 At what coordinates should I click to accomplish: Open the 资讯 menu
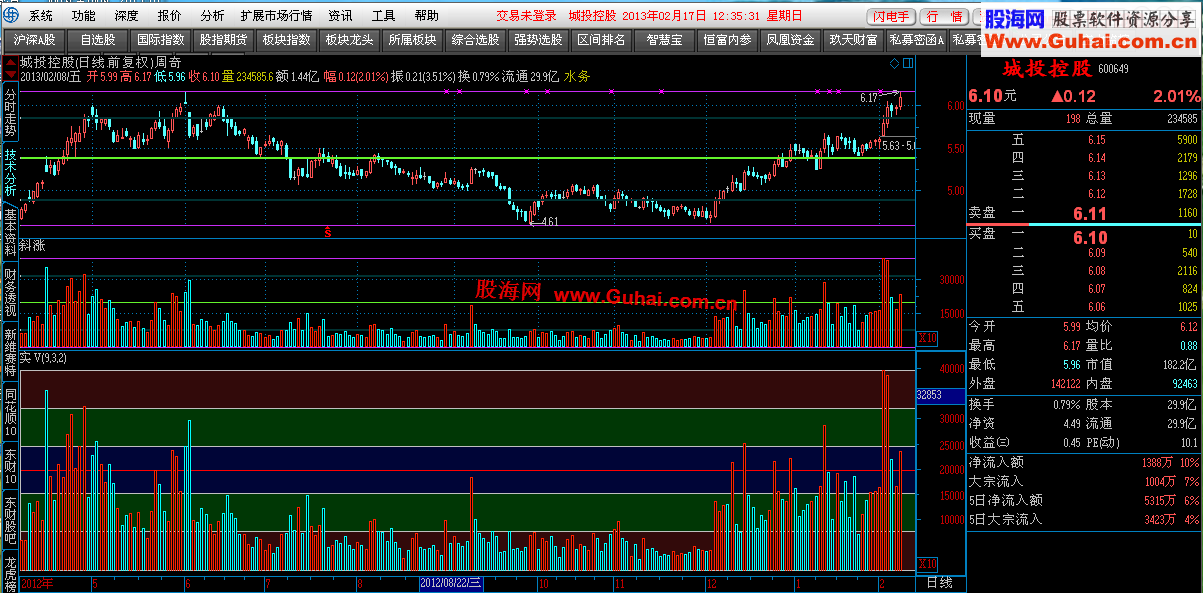(x=340, y=16)
